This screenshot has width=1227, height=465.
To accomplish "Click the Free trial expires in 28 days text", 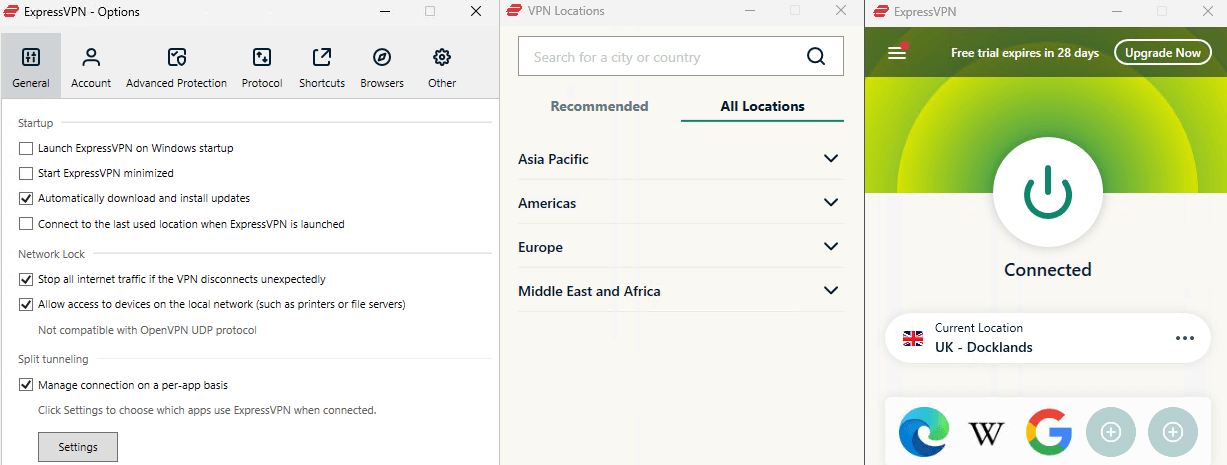I will point(1025,53).
